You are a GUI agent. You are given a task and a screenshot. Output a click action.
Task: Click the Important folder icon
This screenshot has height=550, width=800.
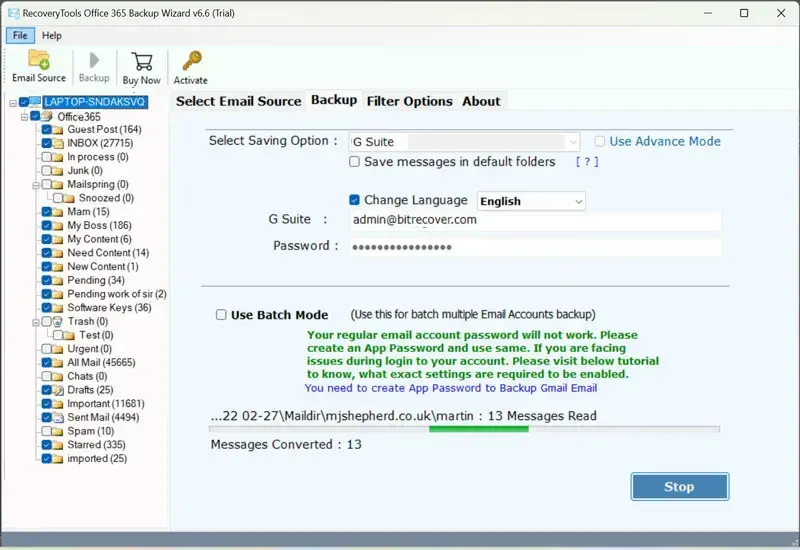coord(58,404)
